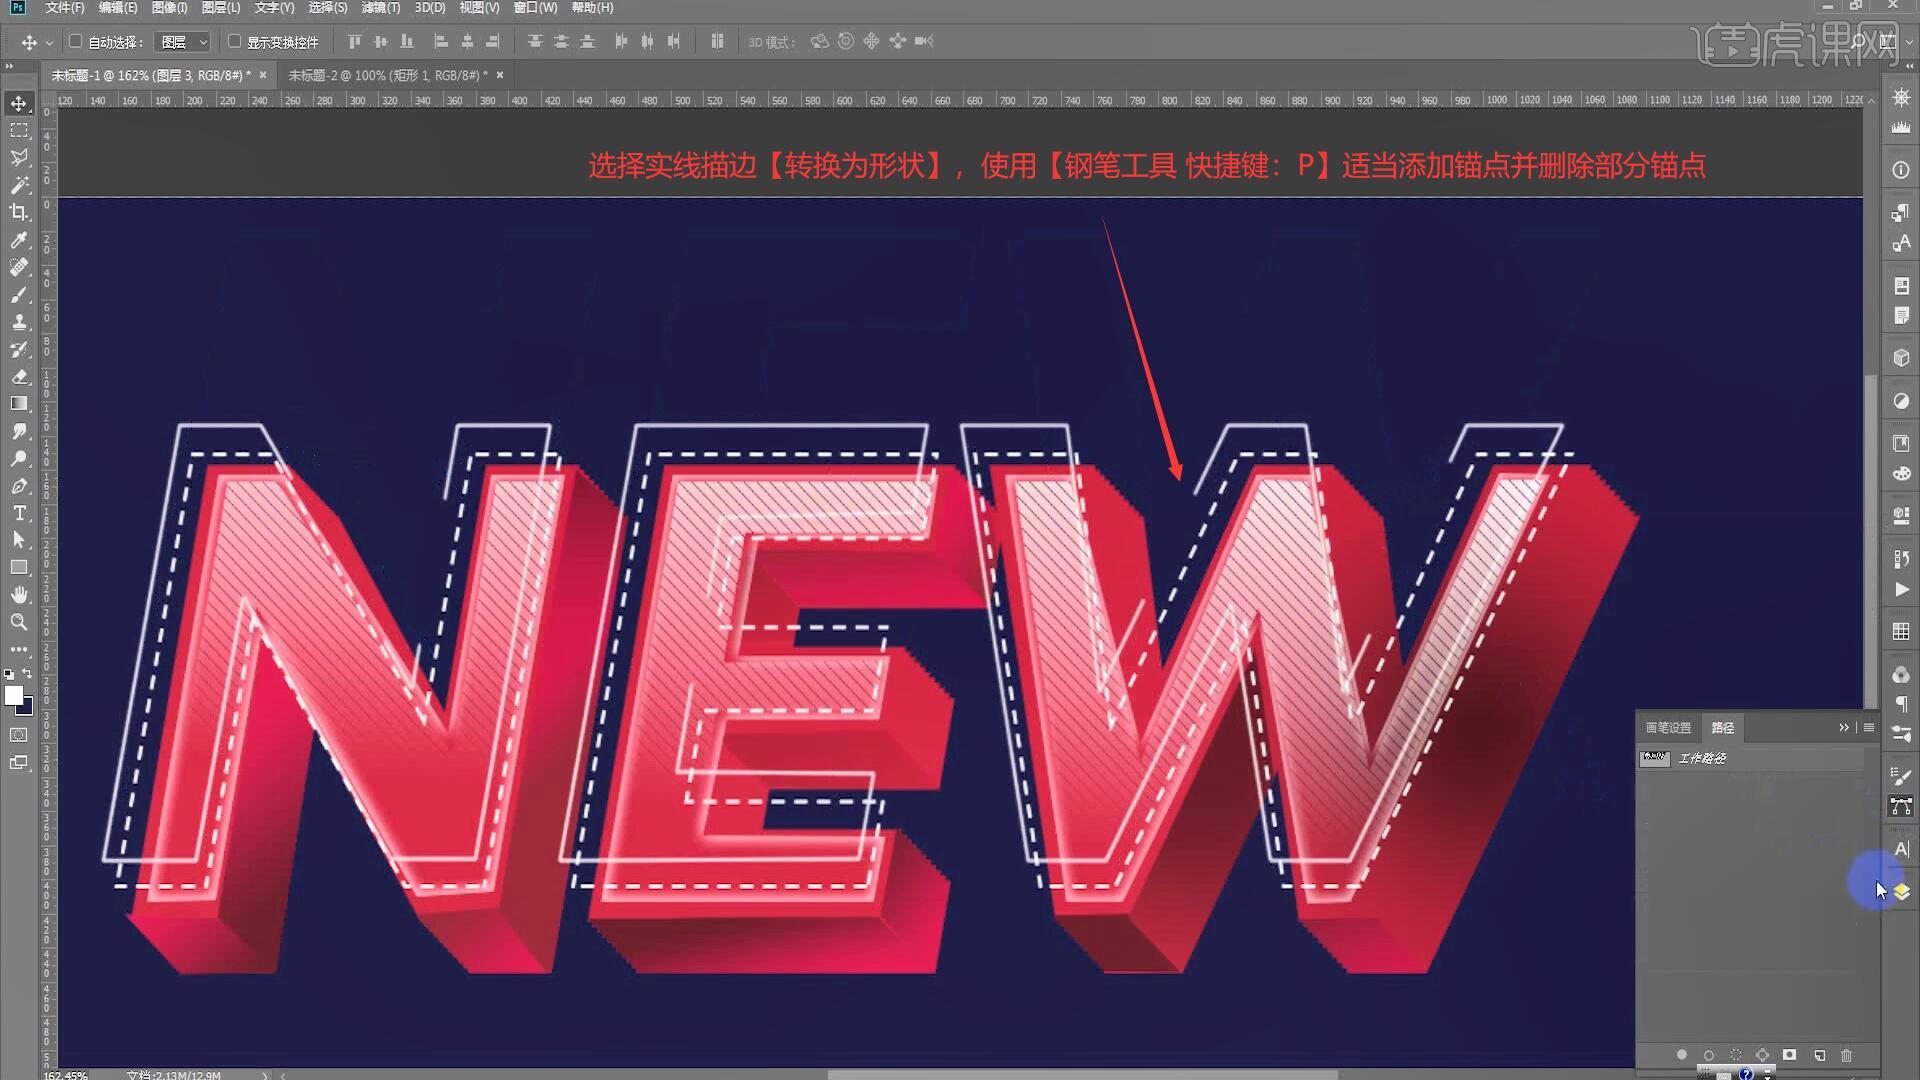The image size is (1920, 1080).
Task: Open the Paths panel menu
Action: tap(1868, 728)
